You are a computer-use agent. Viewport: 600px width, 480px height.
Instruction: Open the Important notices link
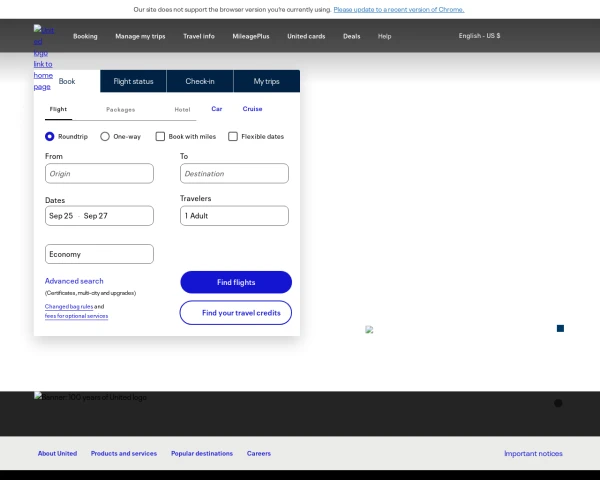point(533,454)
